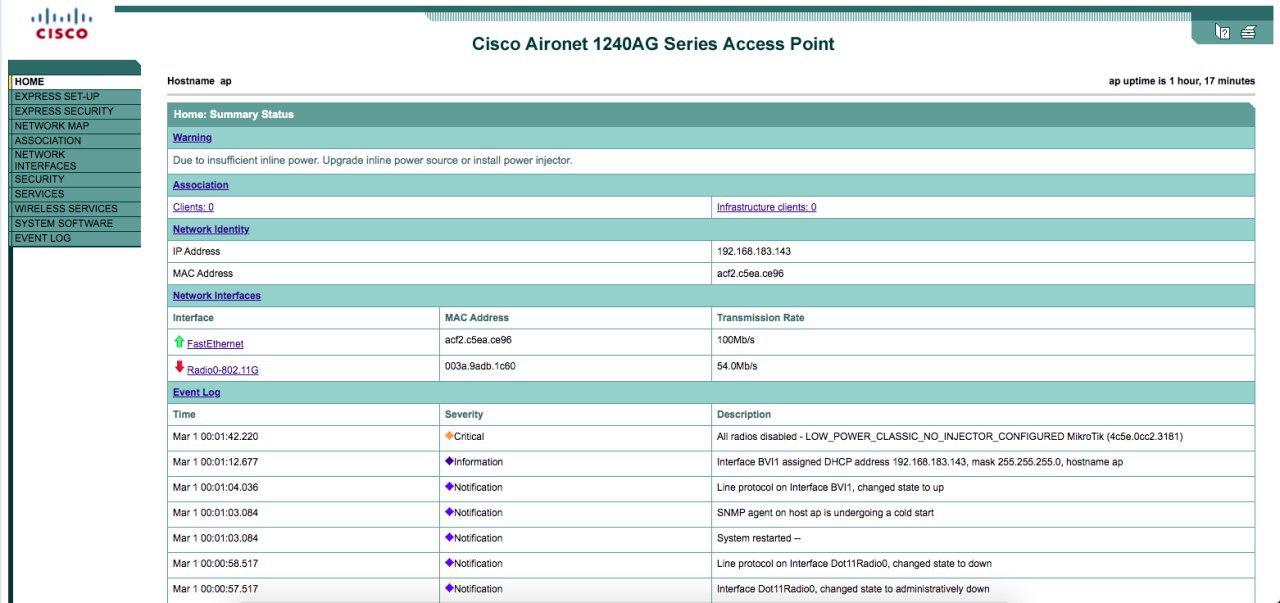Open NETWORK INTERFACES in the sidebar
Viewport: 1280px width, 603px height.
pyautogui.click(x=75, y=160)
